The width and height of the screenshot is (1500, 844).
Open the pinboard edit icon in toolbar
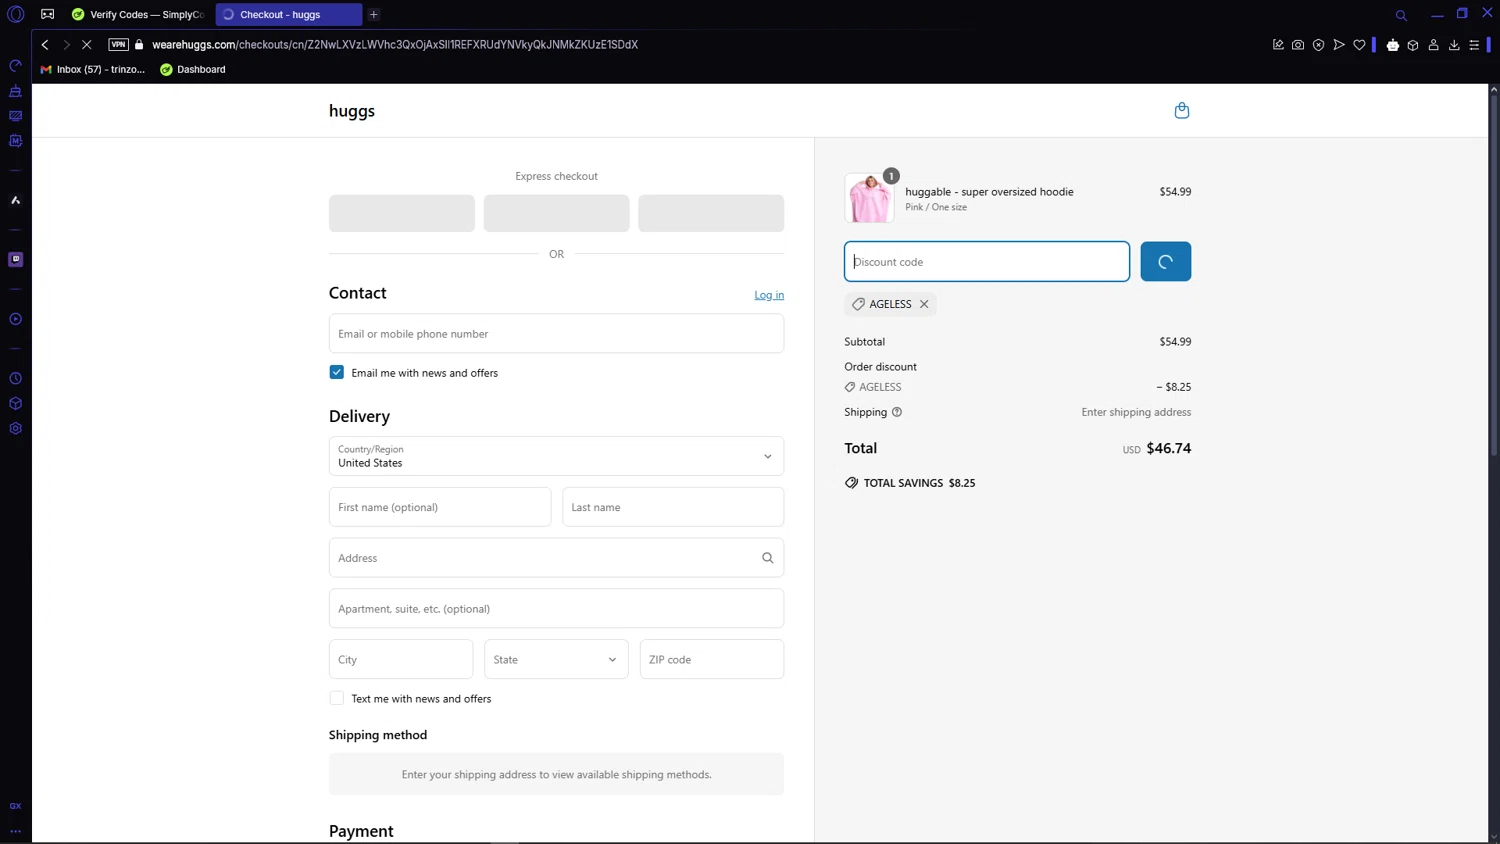(x=1278, y=45)
